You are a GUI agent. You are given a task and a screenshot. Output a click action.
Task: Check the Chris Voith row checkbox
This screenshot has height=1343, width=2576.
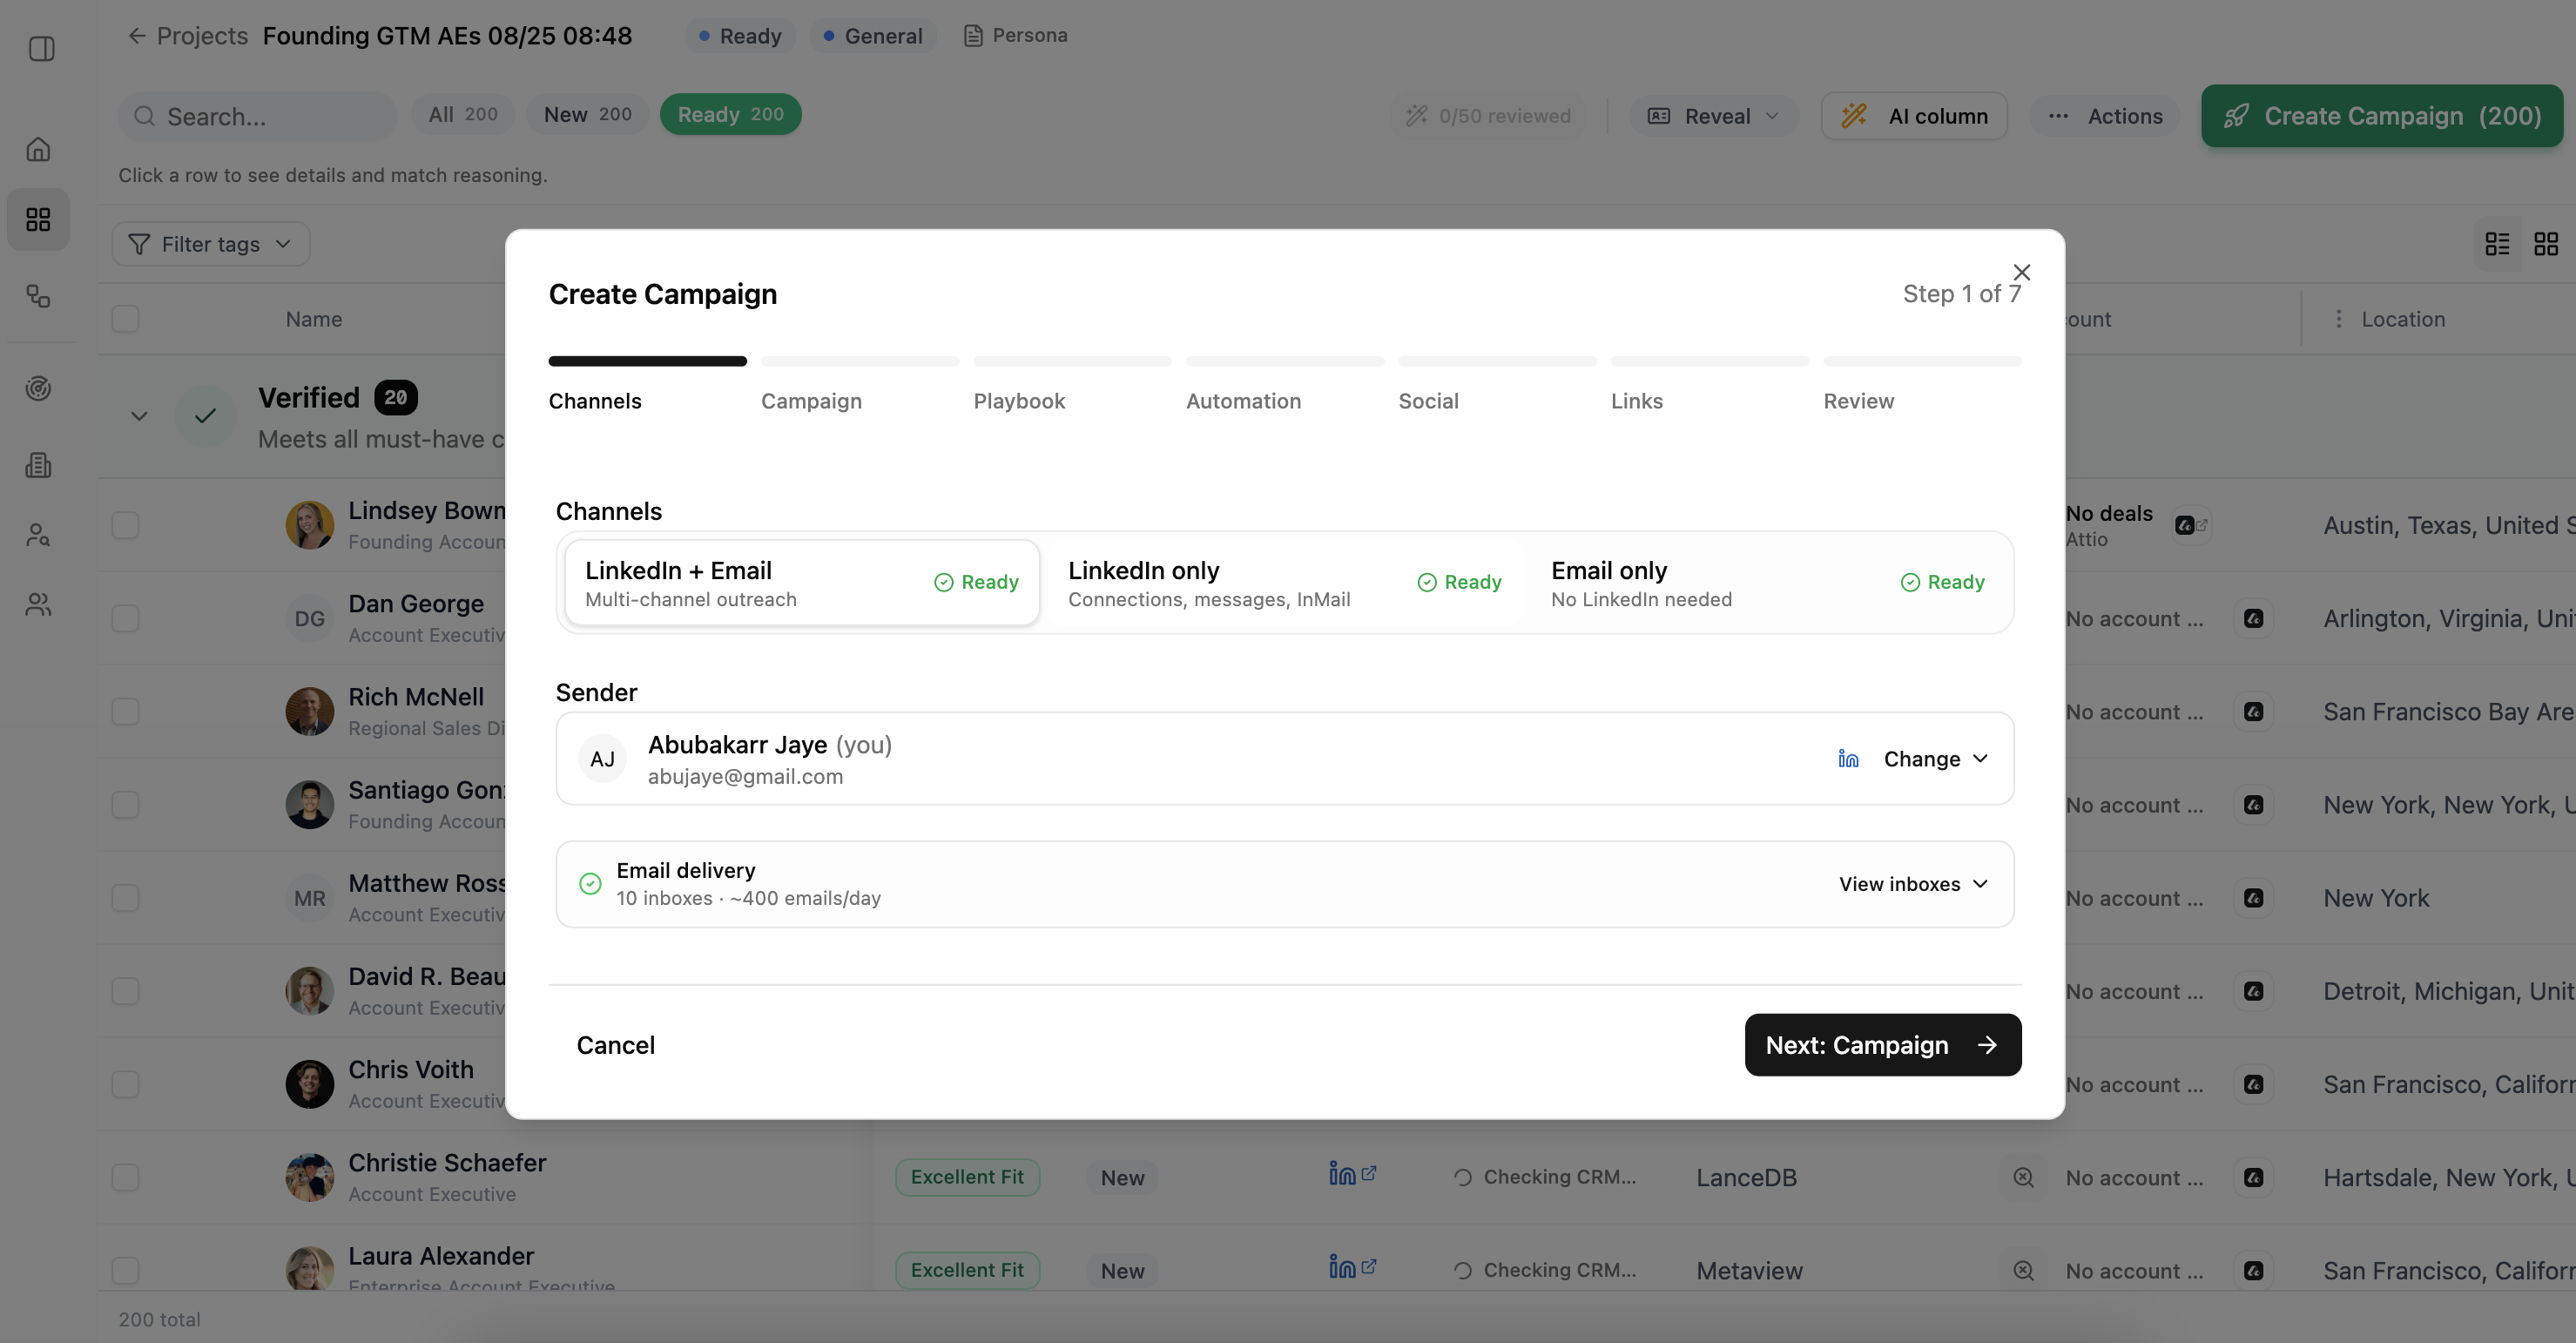125,1085
